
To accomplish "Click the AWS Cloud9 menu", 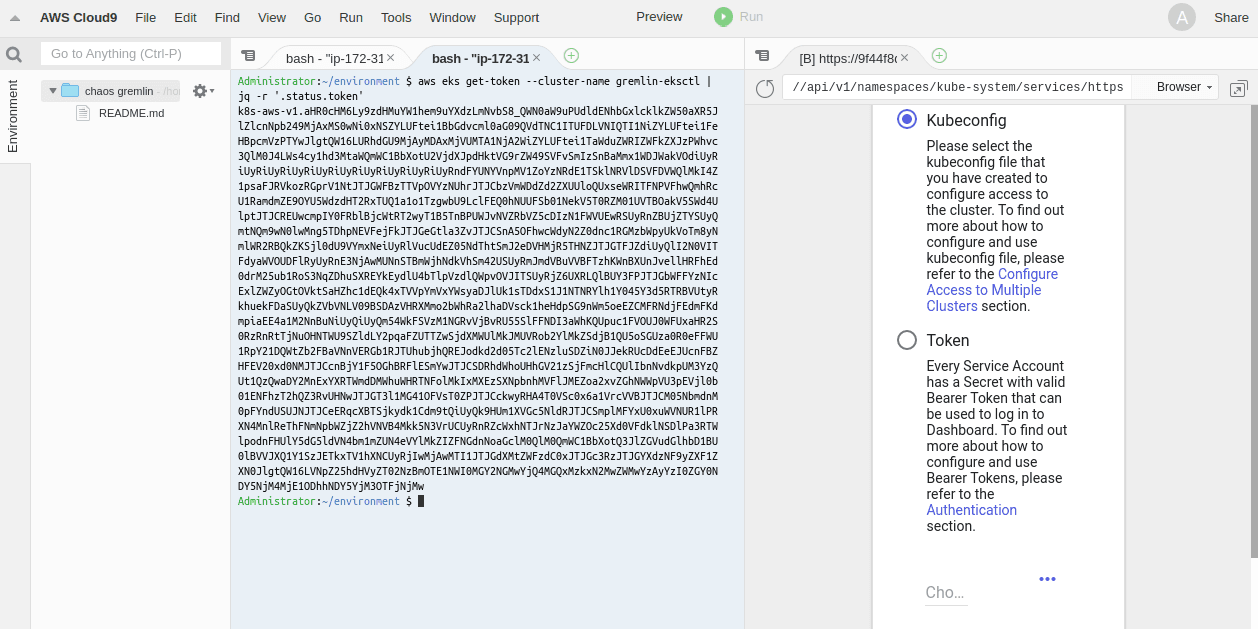I will 77,17.
